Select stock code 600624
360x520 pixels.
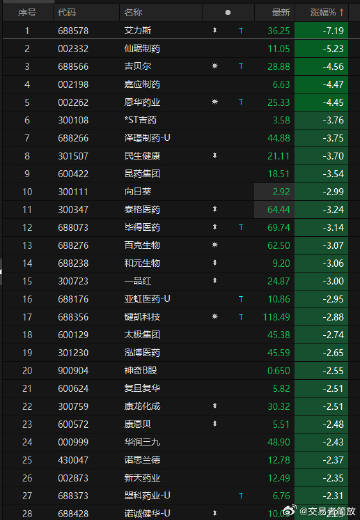[x=73, y=389]
